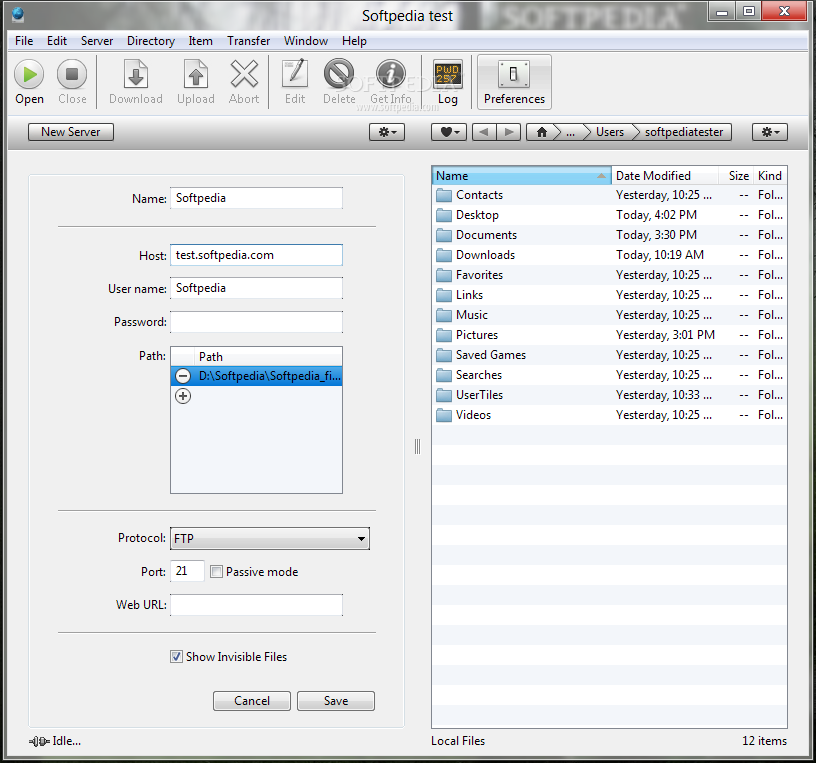
Task: Click the Videos folder icon
Action: pyautogui.click(x=444, y=415)
